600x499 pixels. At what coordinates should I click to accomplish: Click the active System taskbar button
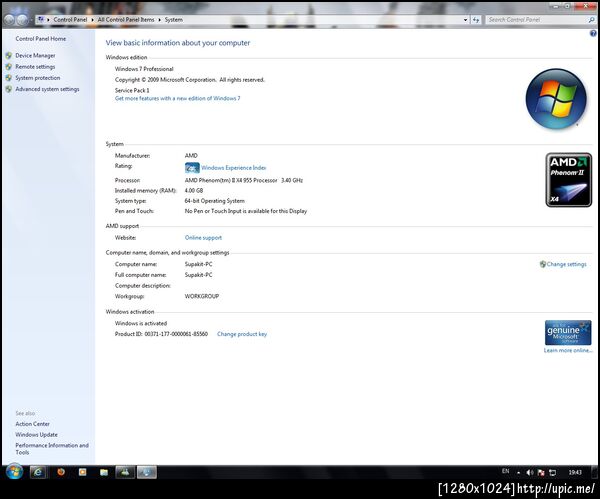[x=147, y=472]
